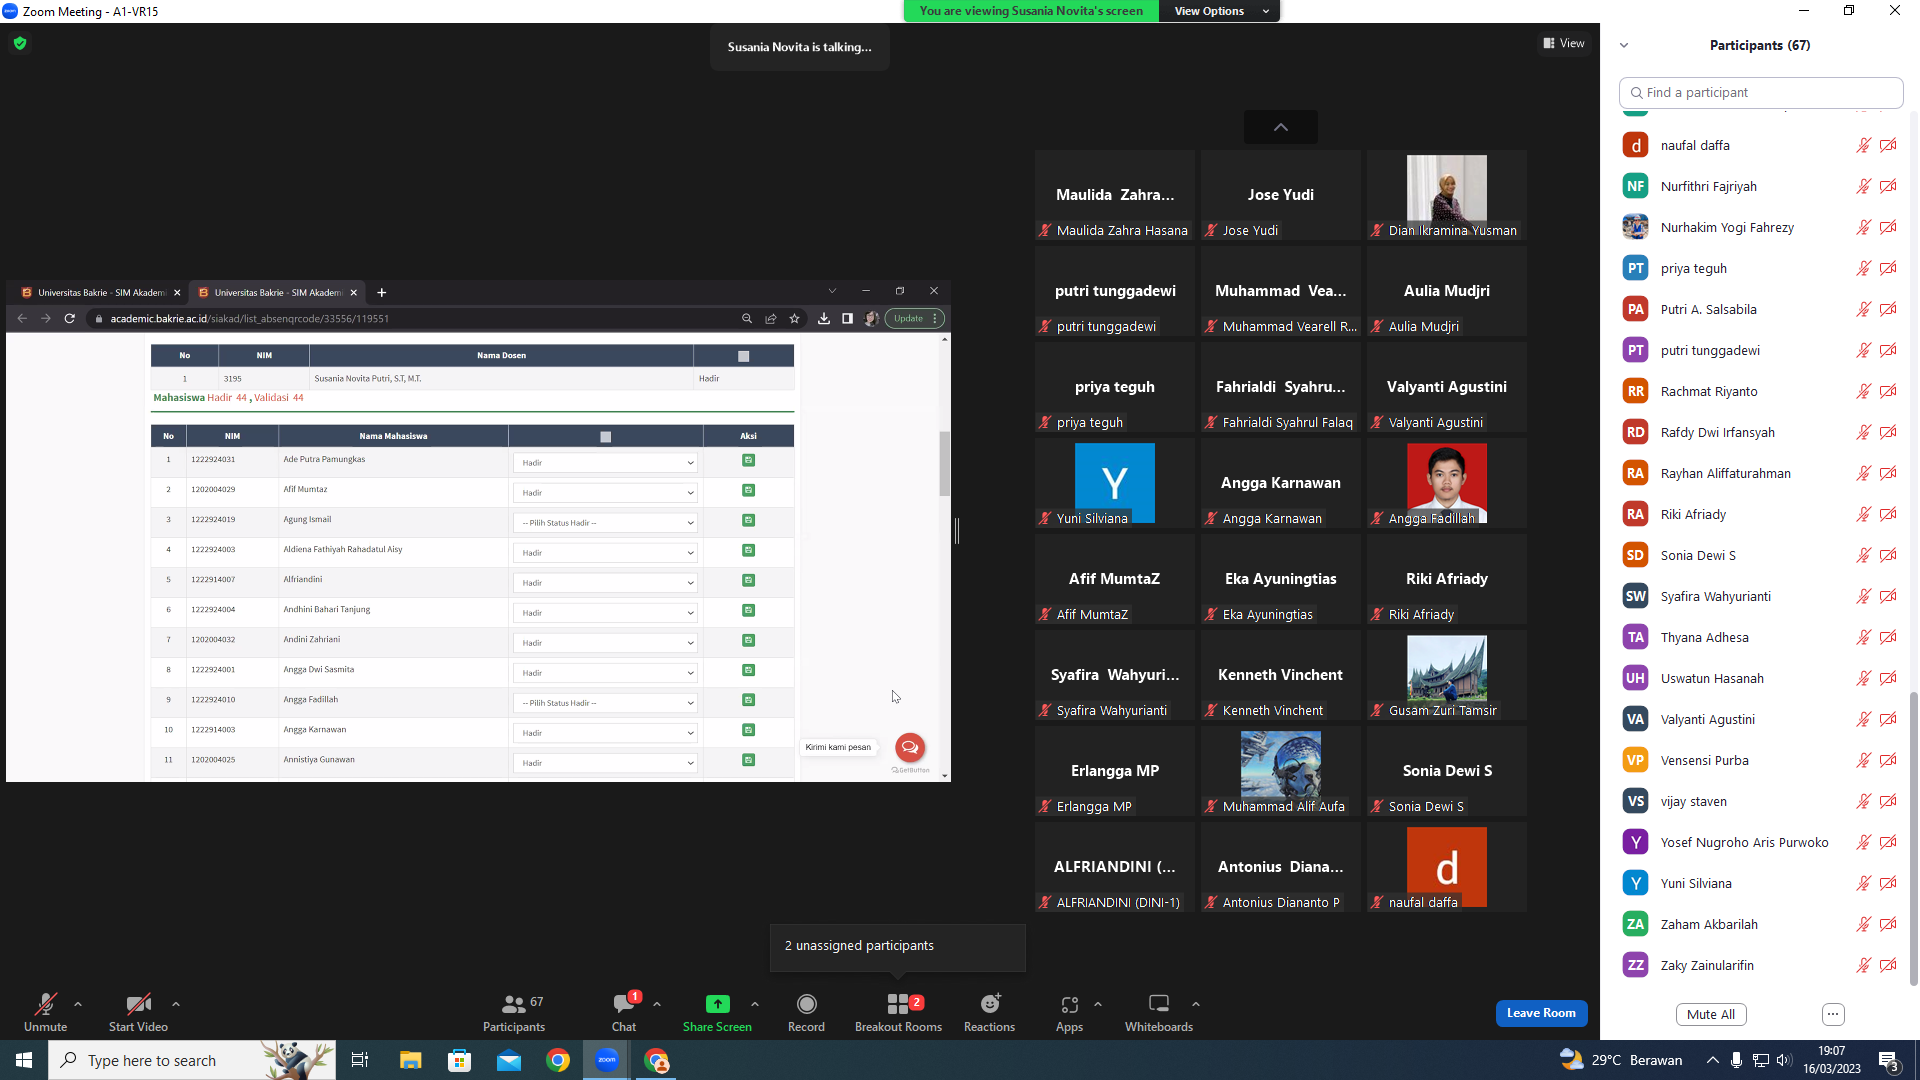This screenshot has height=1080, width=1920.
Task: Open status dropdown for Angga Fadillah
Action: pos(605,702)
